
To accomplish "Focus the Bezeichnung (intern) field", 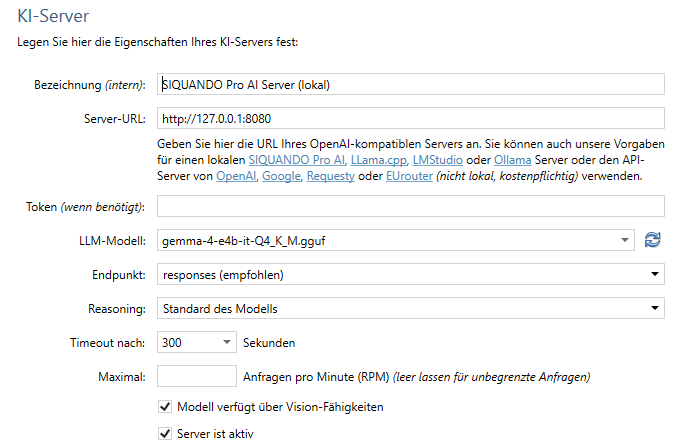I will tap(411, 84).
